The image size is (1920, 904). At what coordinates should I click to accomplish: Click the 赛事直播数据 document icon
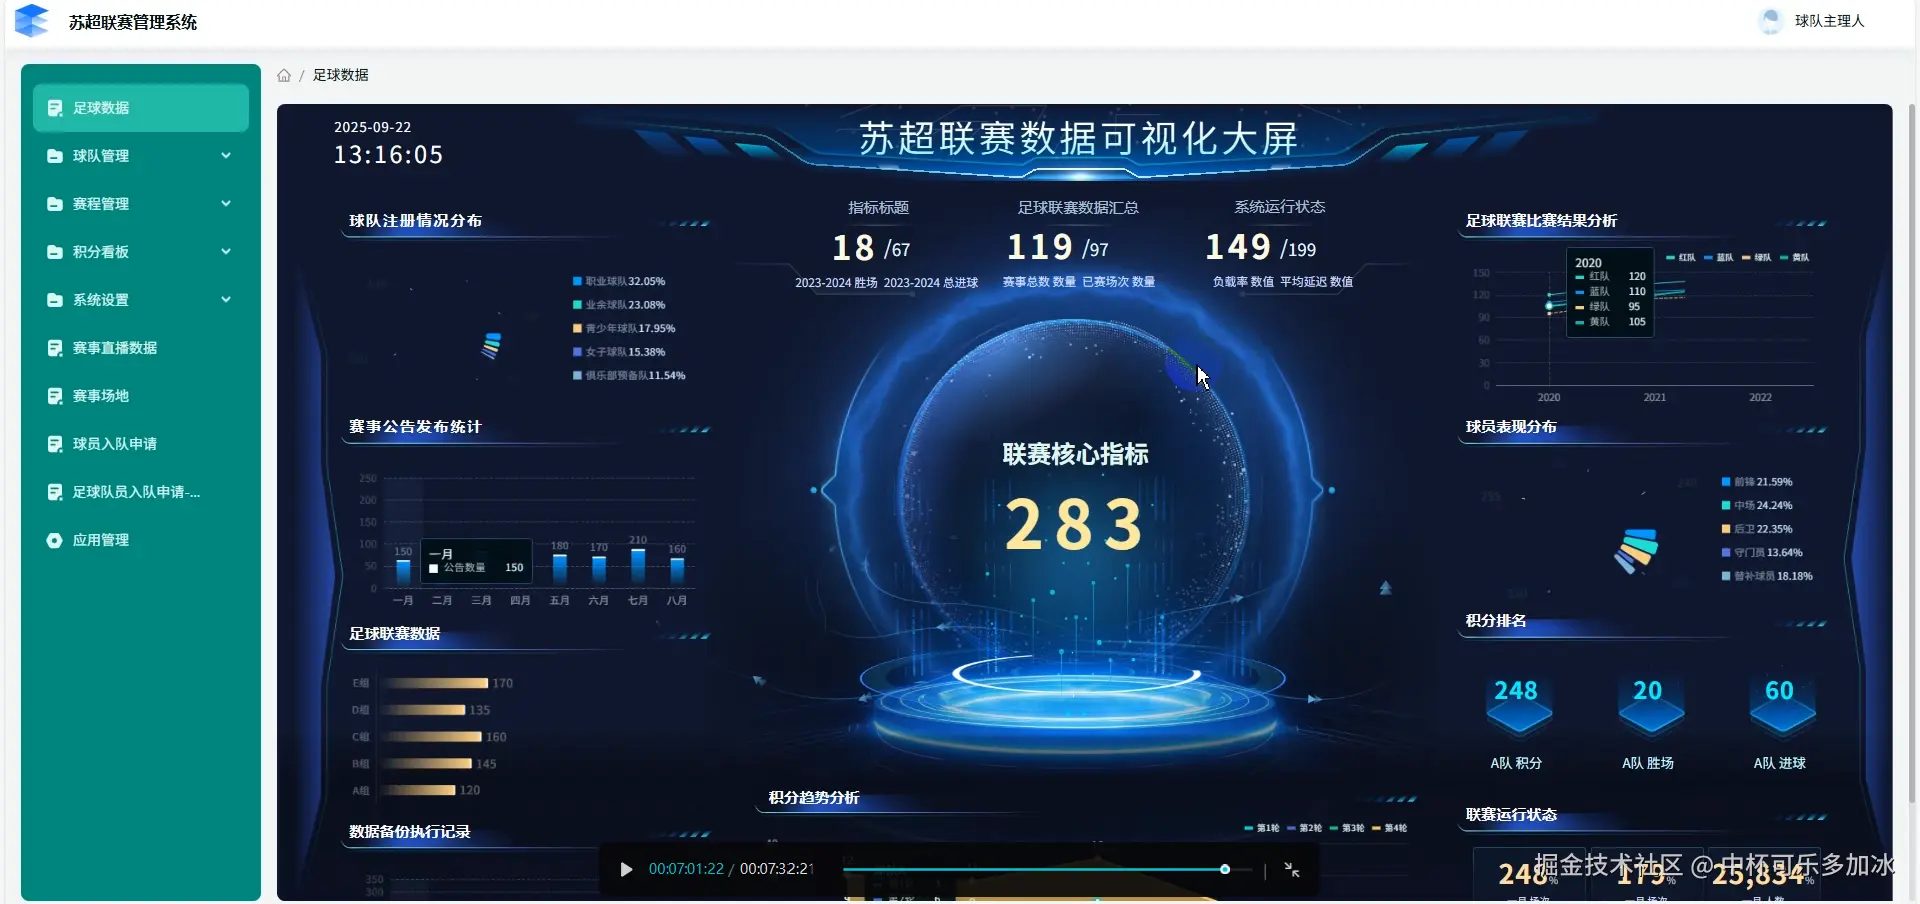pyautogui.click(x=55, y=348)
